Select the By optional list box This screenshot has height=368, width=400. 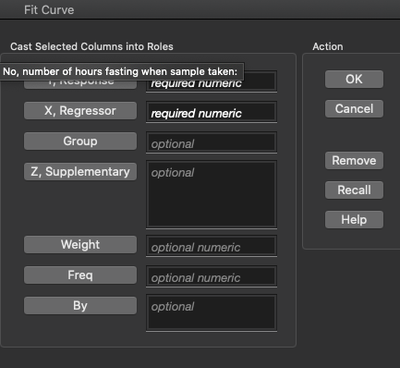tap(211, 313)
